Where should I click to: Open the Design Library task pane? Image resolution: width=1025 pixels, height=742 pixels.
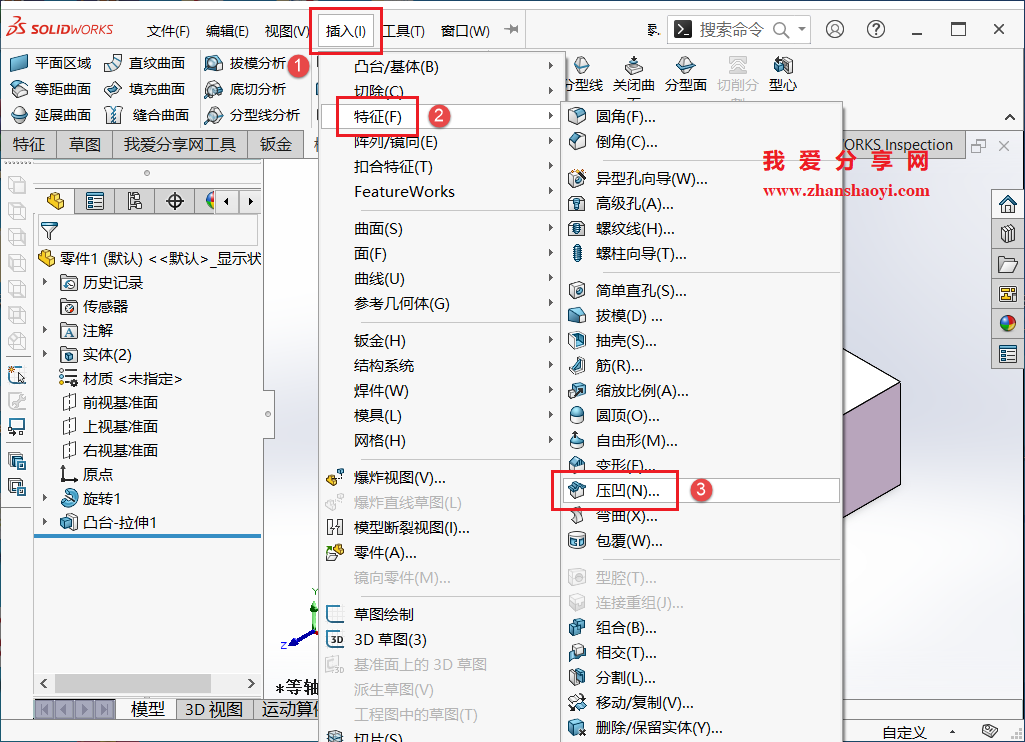point(1009,233)
